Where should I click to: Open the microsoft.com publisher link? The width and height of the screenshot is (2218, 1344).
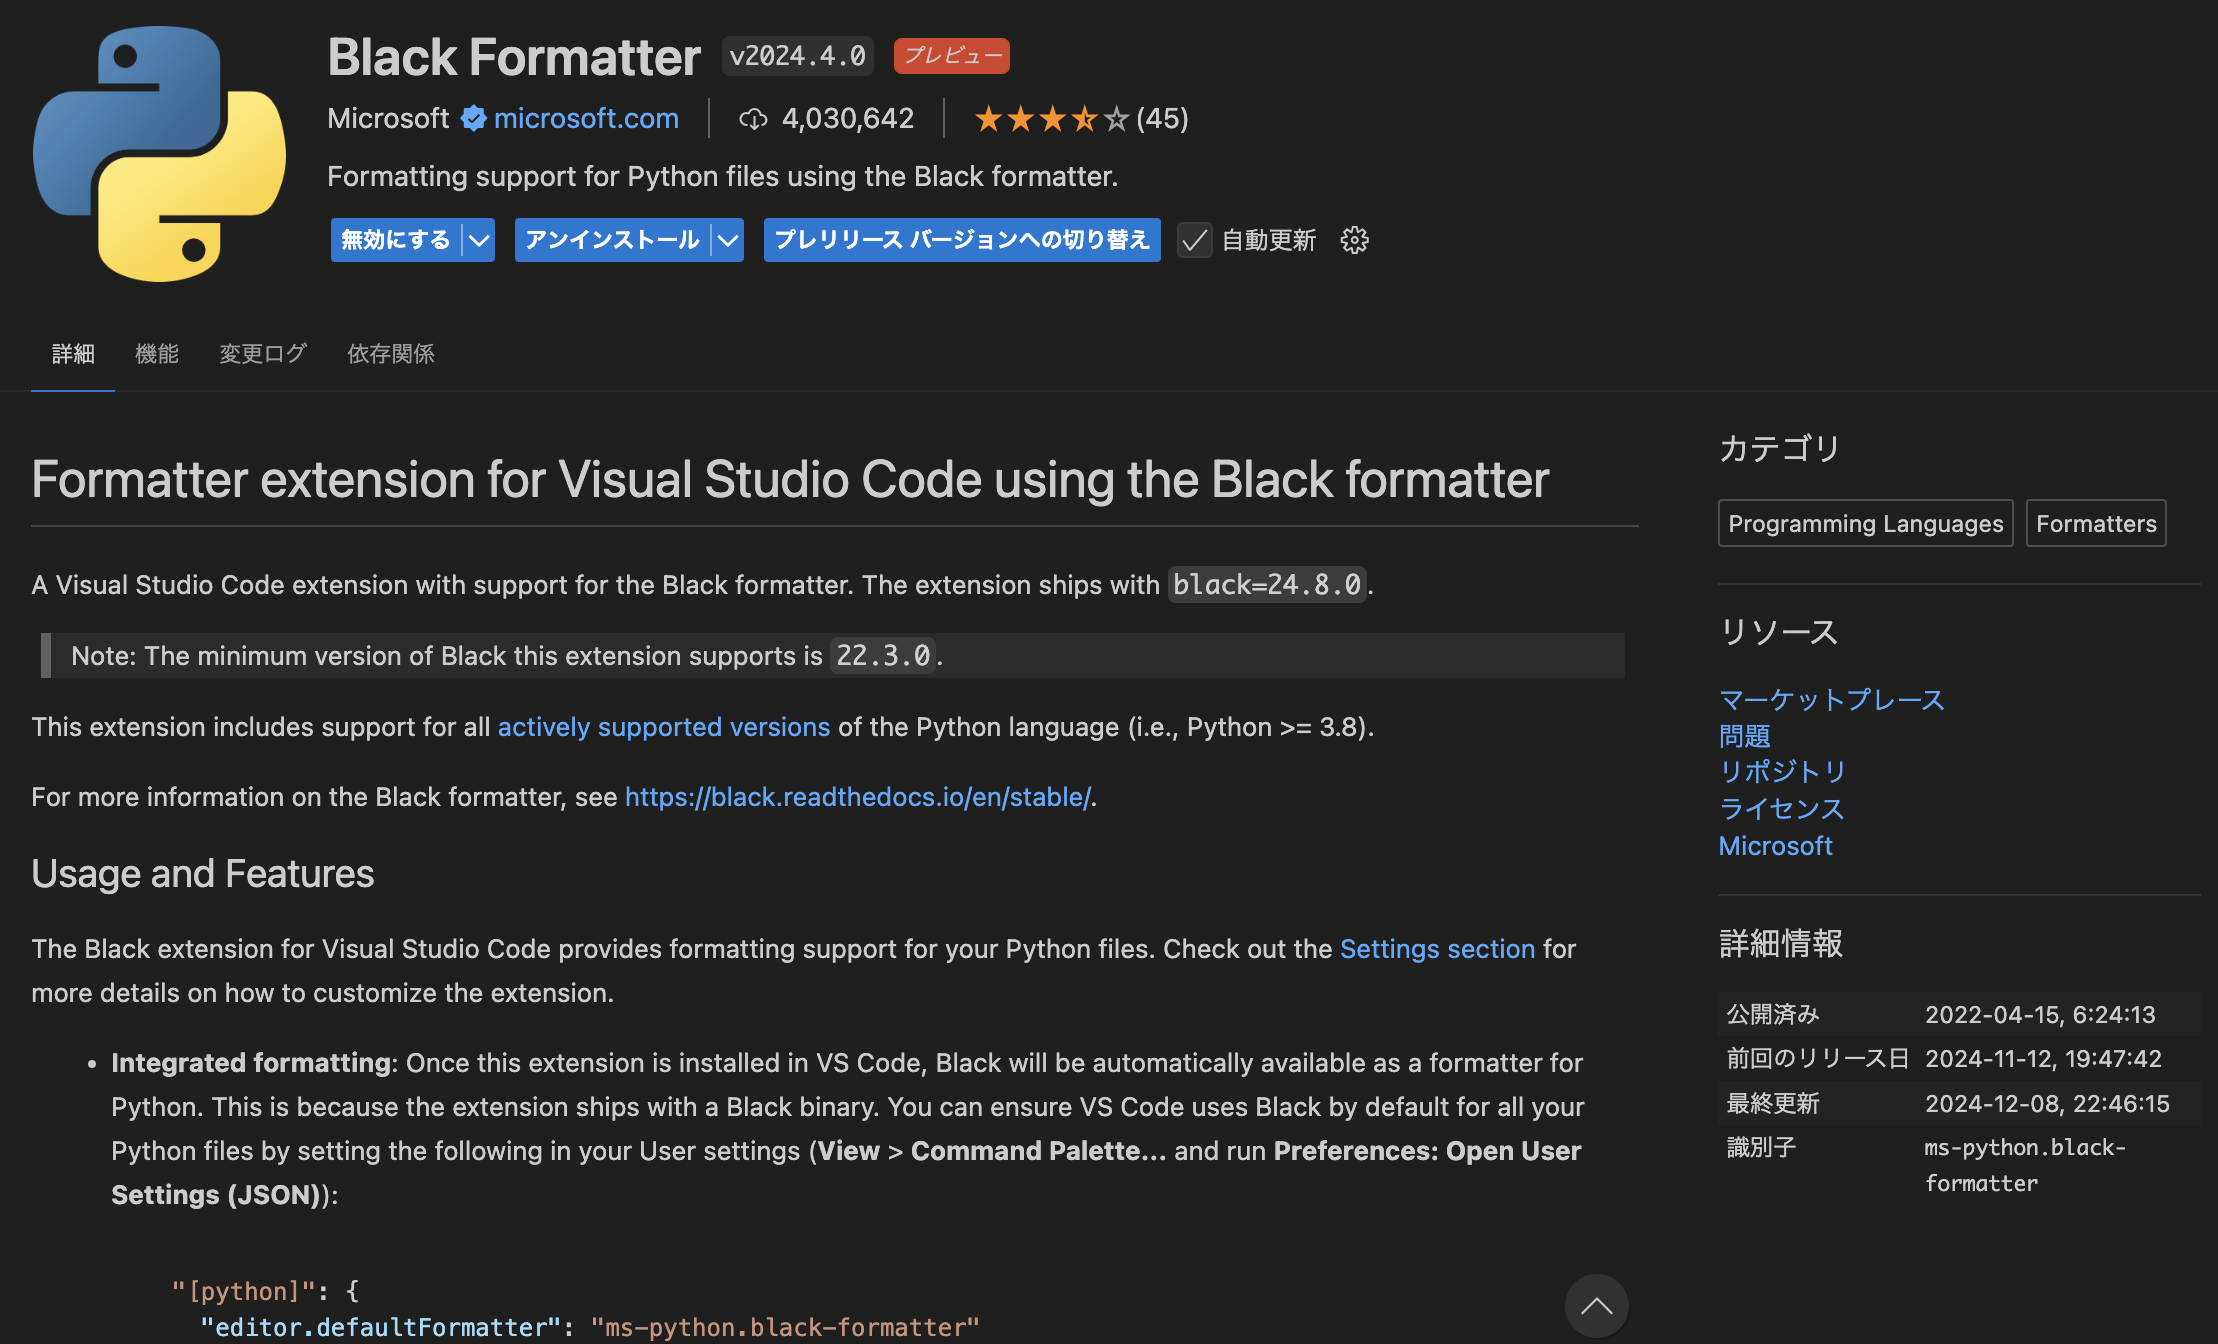point(586,117)
